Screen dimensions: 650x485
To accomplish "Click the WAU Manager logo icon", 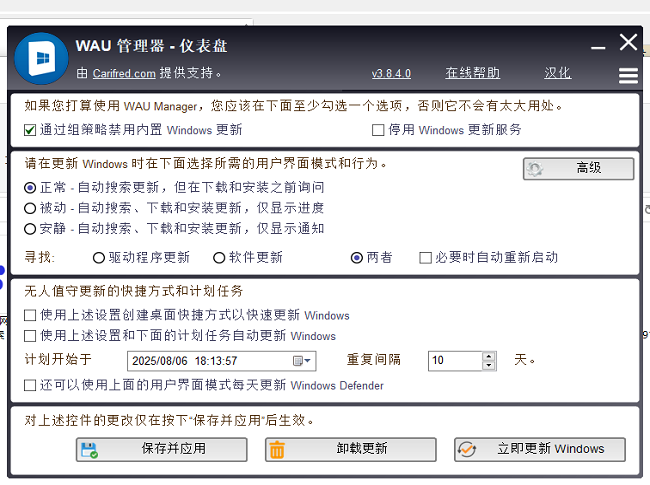I will [x=41, y=58].
